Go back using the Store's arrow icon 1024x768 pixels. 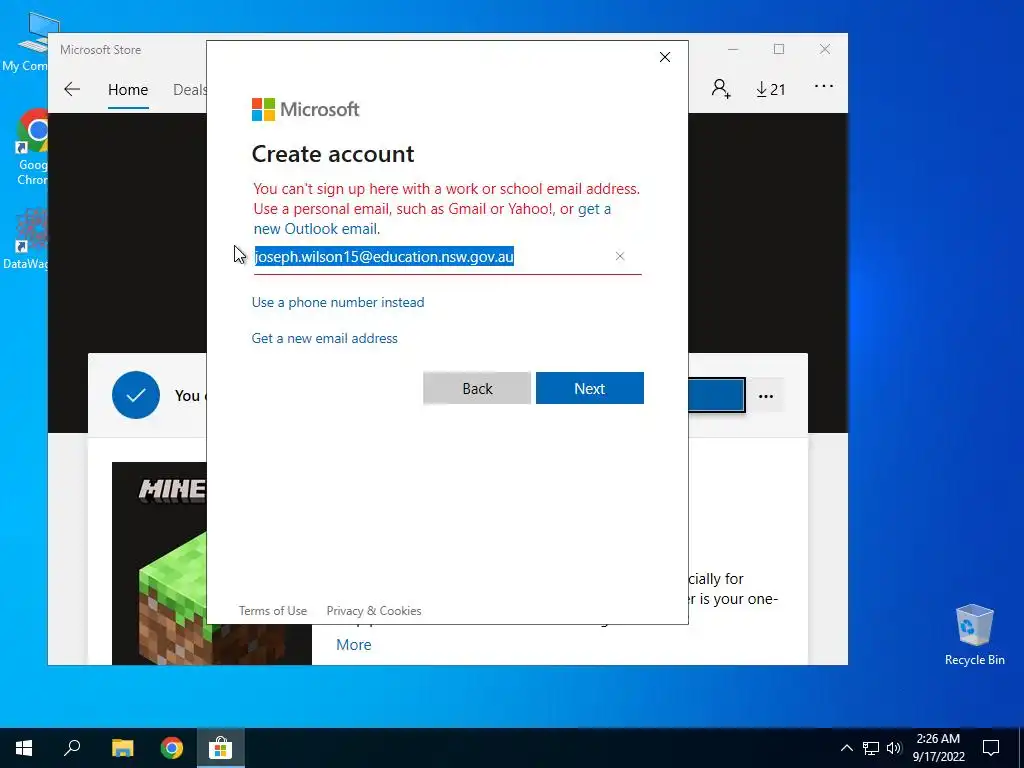pos(72,89)
